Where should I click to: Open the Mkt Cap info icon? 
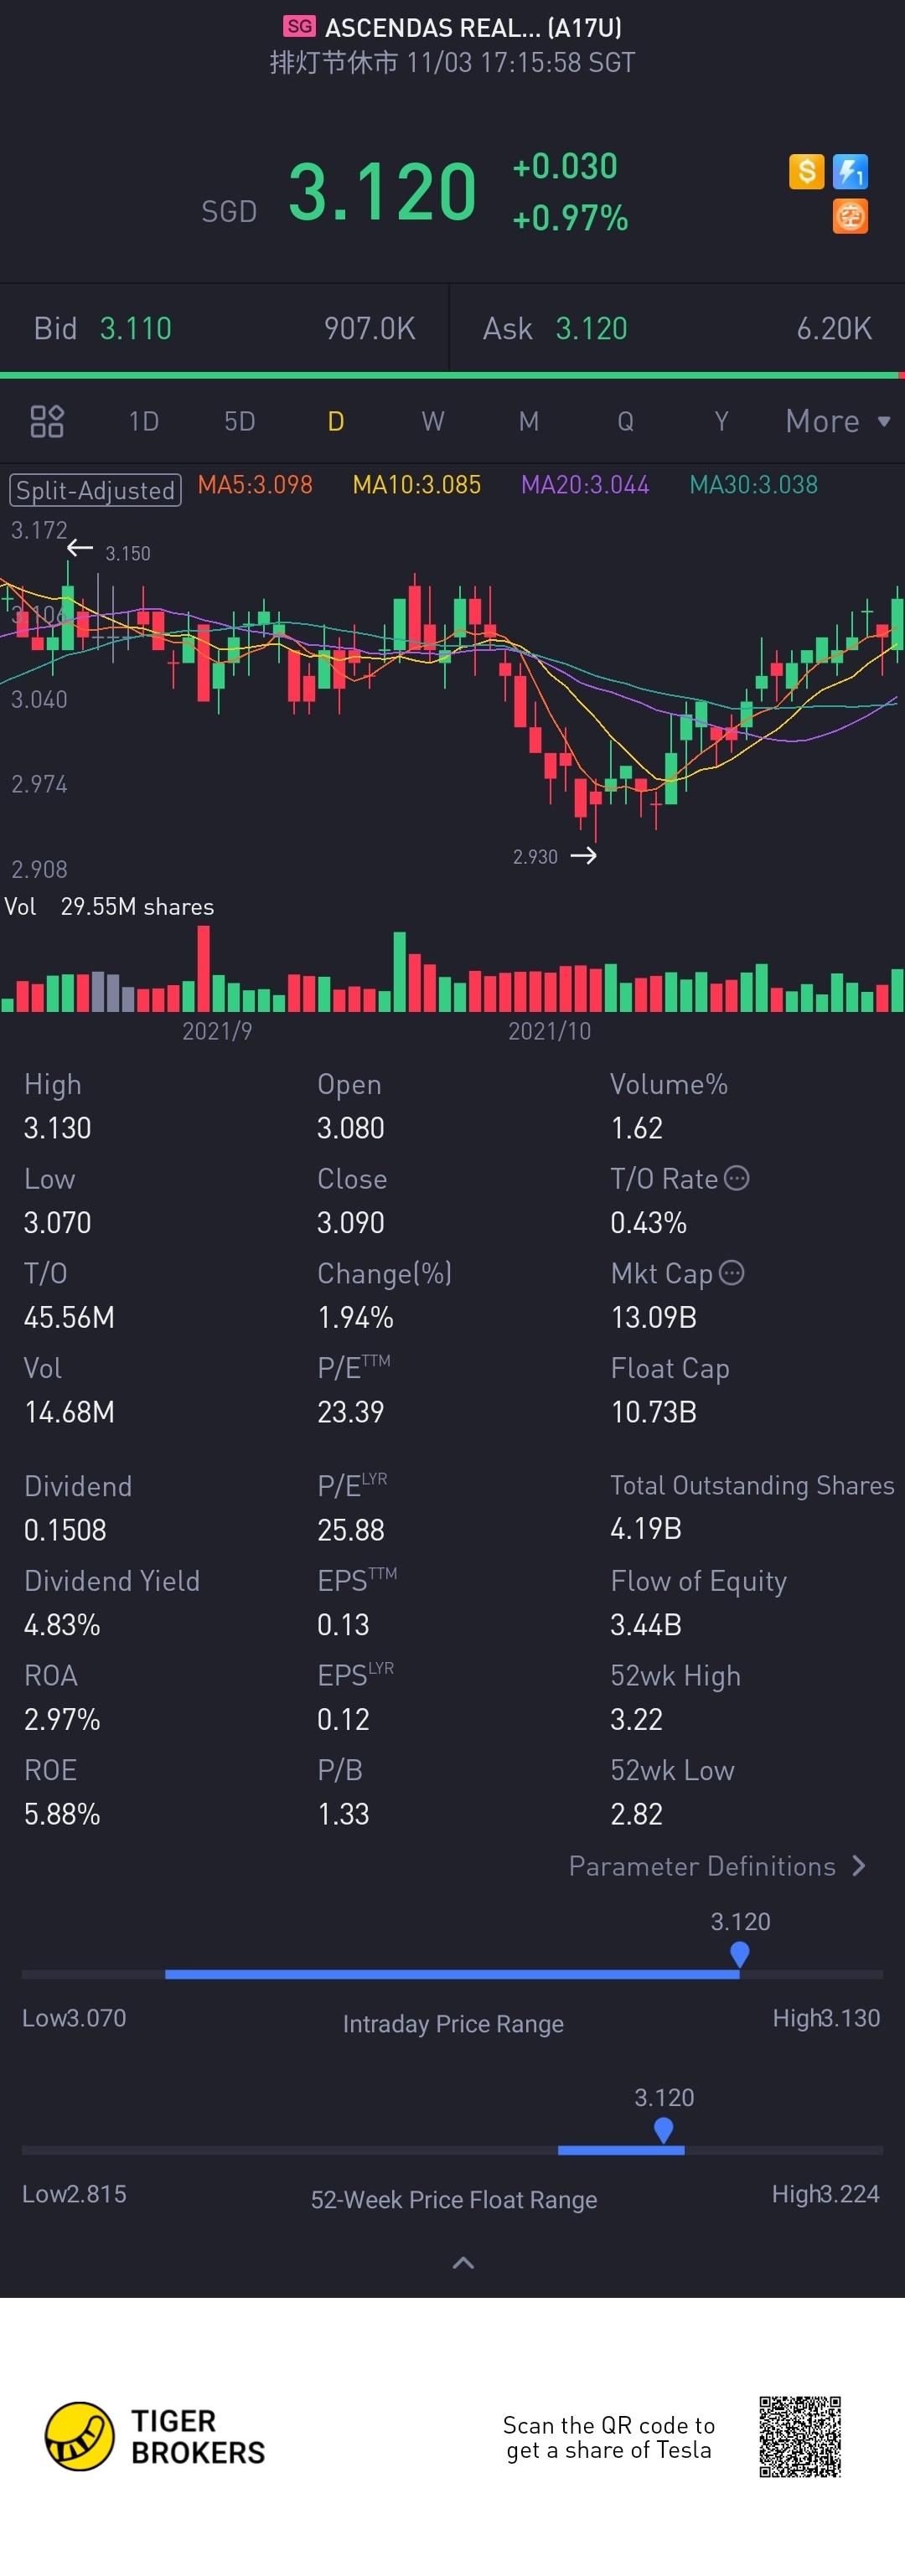pyautogui.click(x=732, y=1272)
